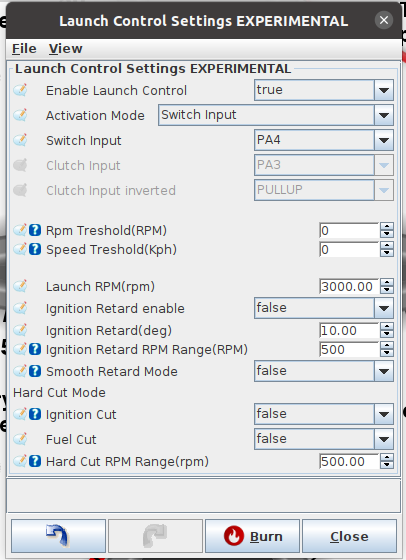Image resolution: width=406 pixels, height=560 pixels.
Task: Click the note icon beside Speed Treshold
Action: click(20, 249)
